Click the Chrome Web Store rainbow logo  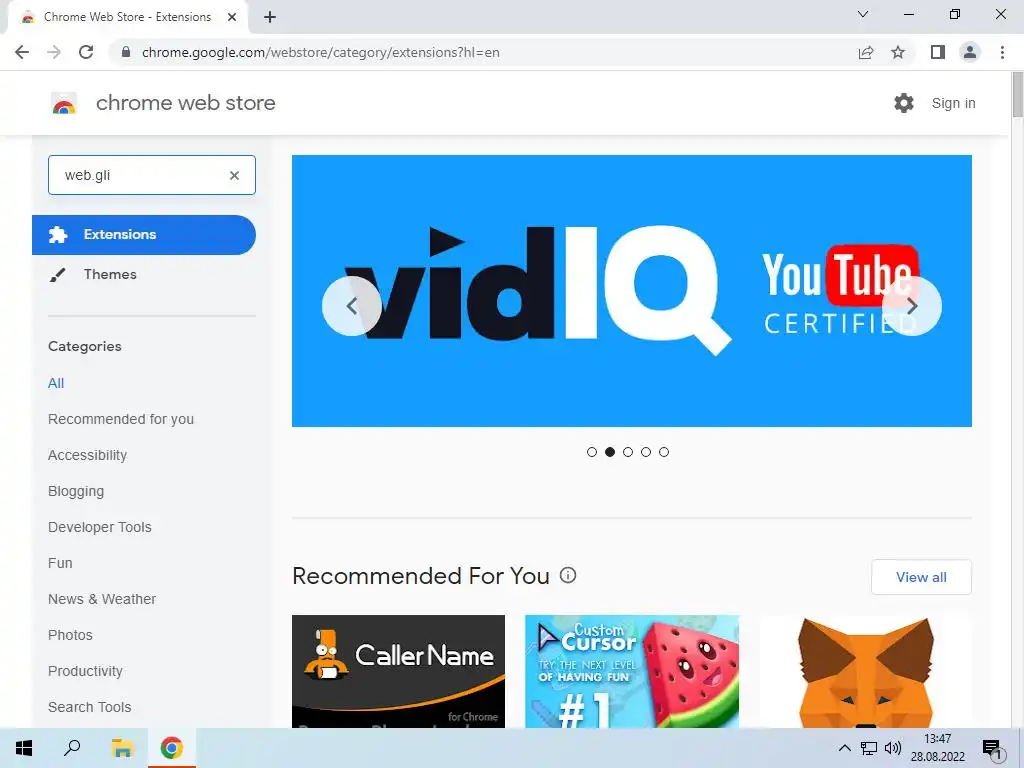pos(64,103)
